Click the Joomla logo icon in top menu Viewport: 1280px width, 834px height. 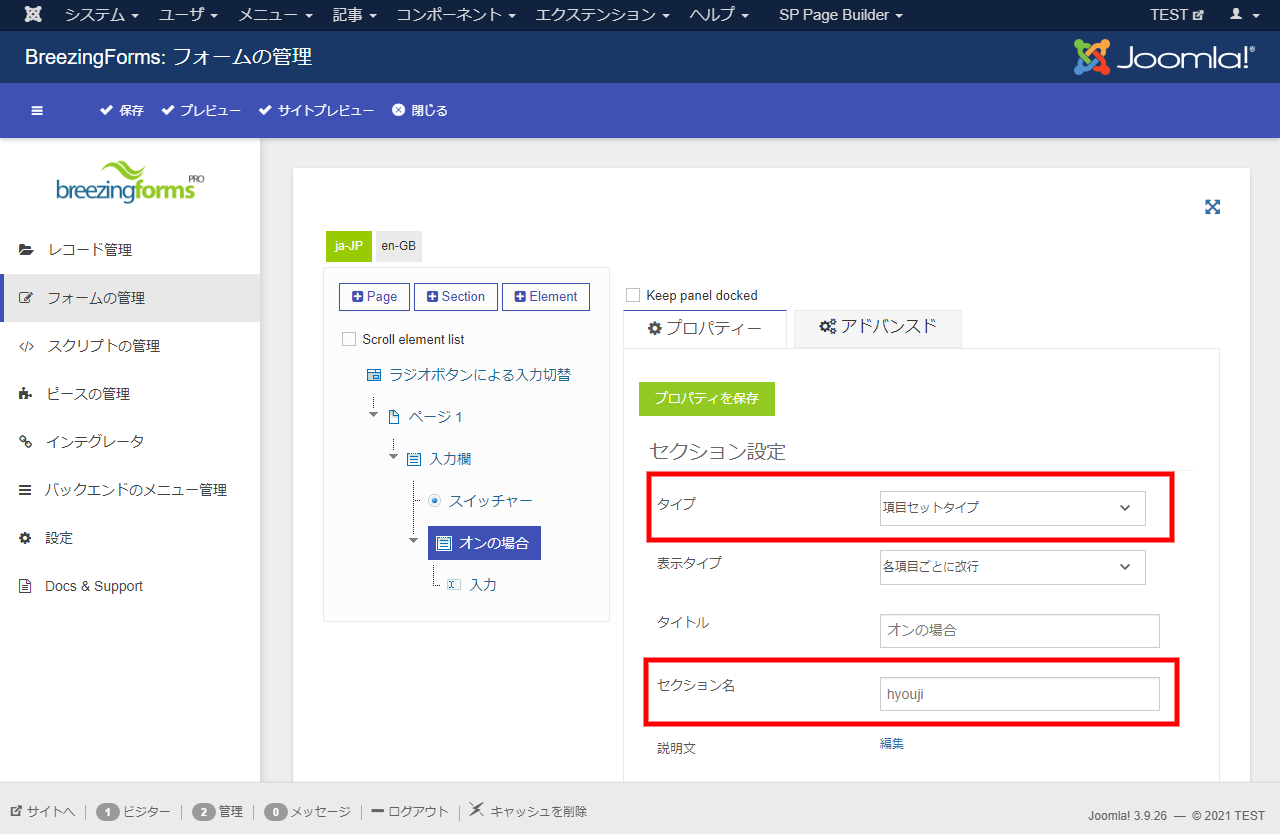click(33, 15)
